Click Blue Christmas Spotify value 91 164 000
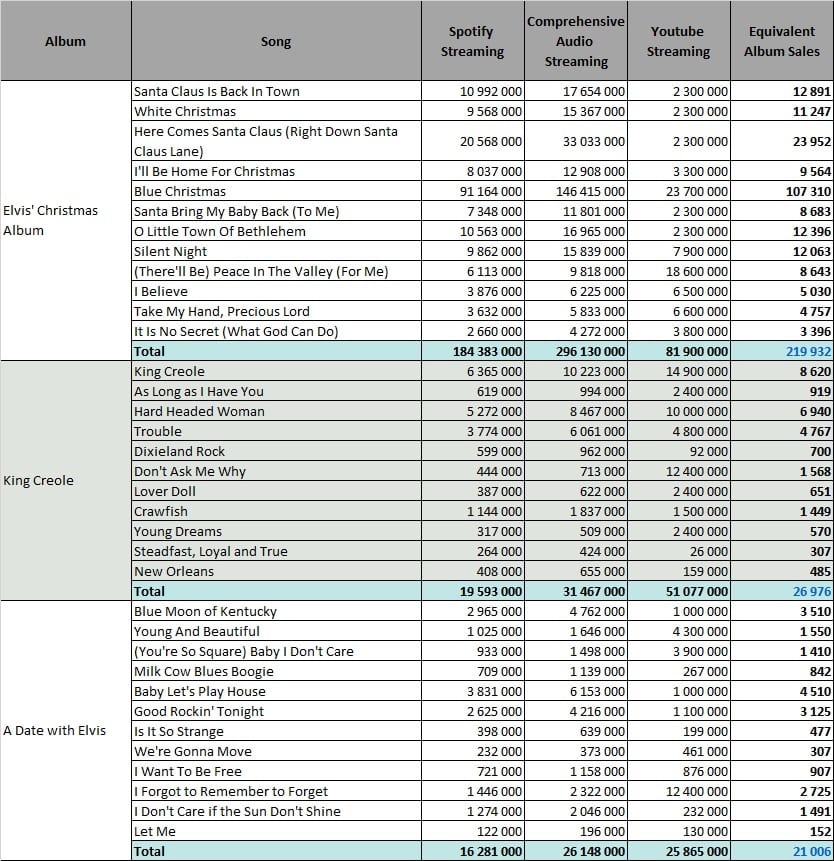 473,191
